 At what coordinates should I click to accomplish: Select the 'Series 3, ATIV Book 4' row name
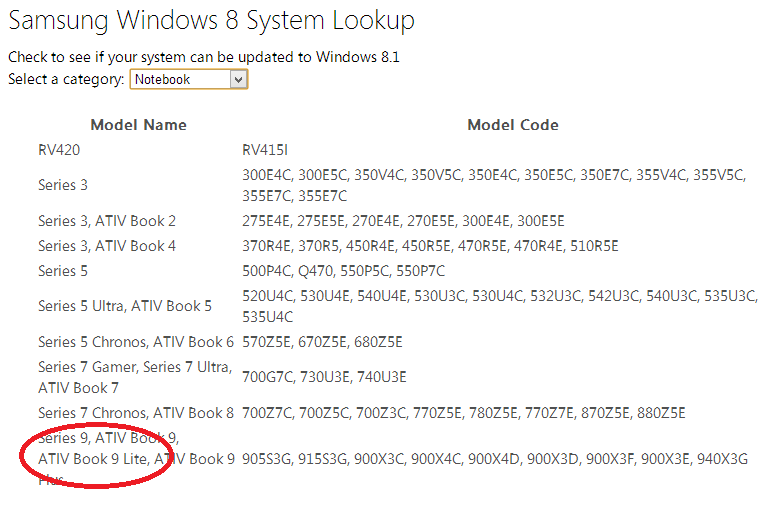(x=107, y=246)
